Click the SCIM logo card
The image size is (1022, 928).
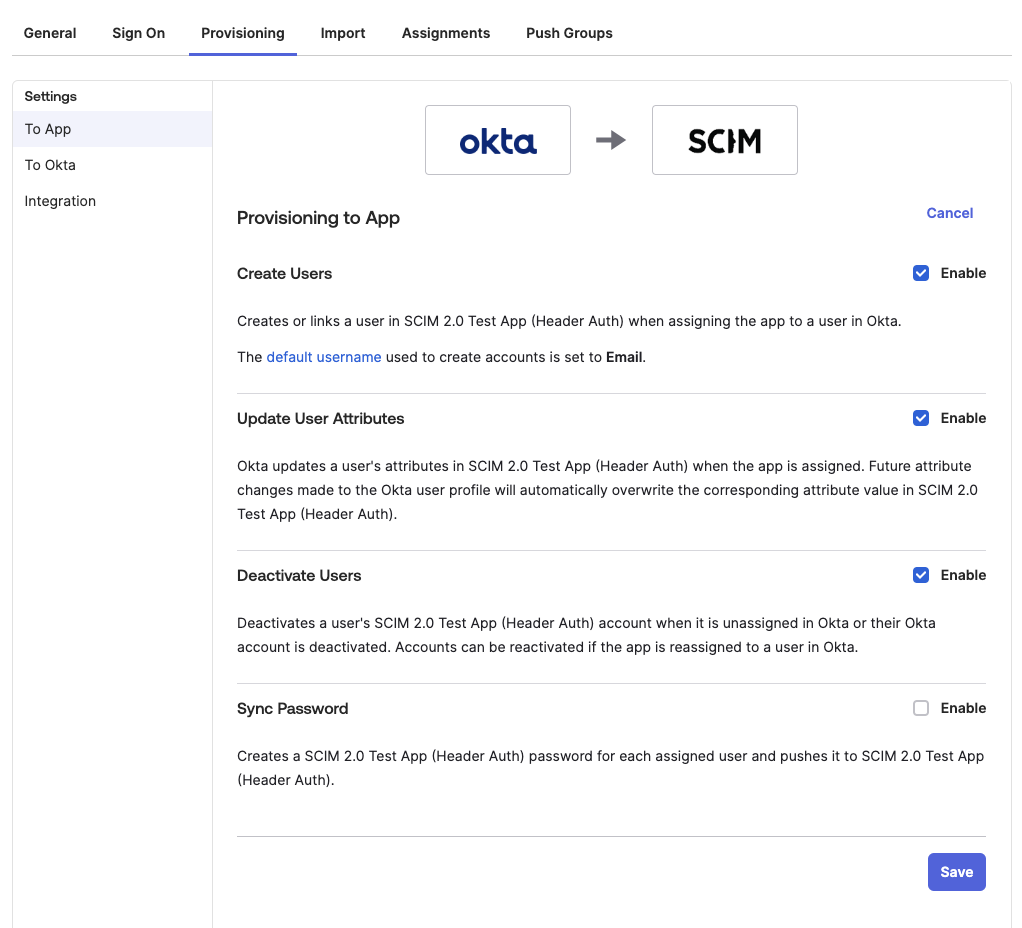coord(724,139)
